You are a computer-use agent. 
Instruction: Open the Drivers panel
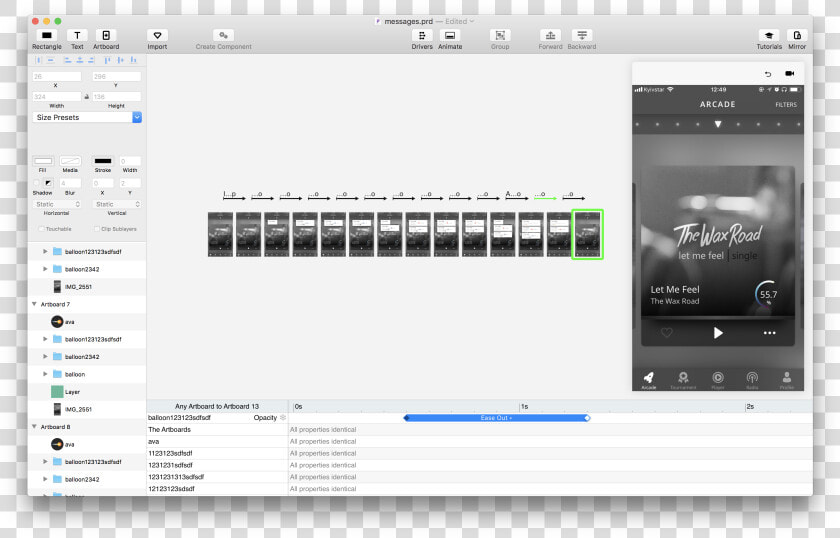pos(422,35)
